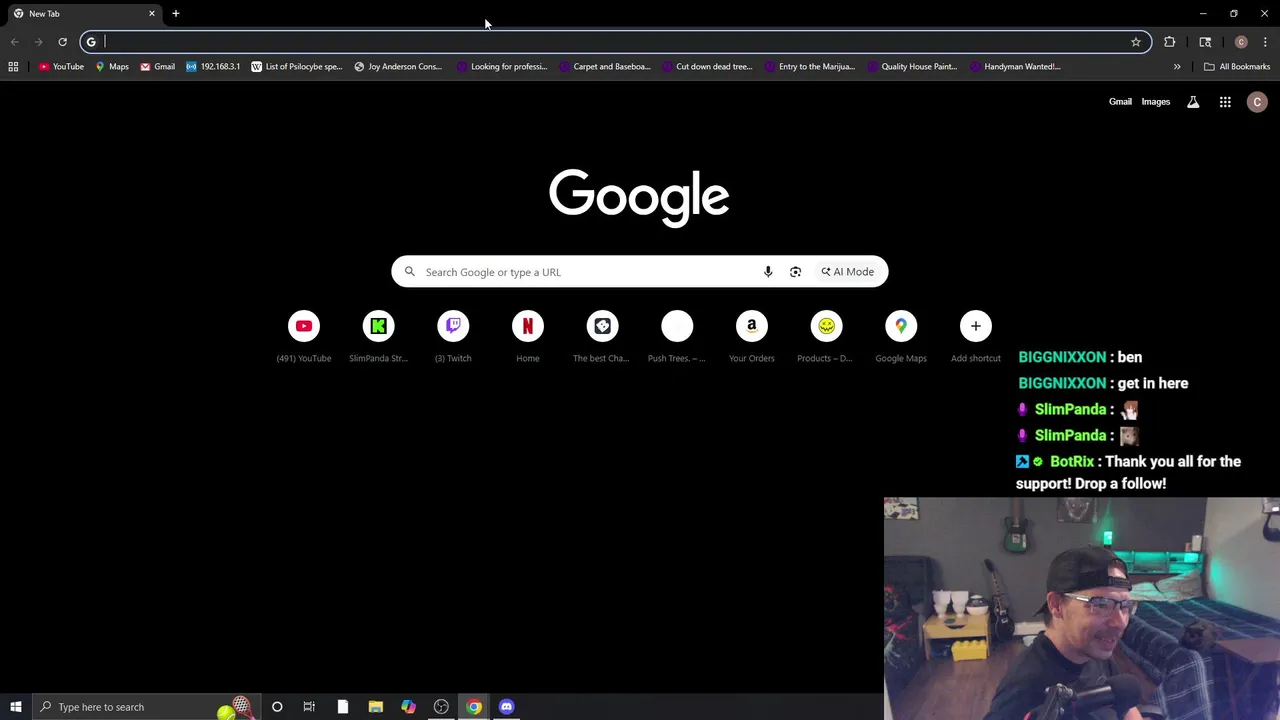This screenshot has width=1280, height=720.
Task: Open Cortana circle in taskbar
Action: [277, 707]
